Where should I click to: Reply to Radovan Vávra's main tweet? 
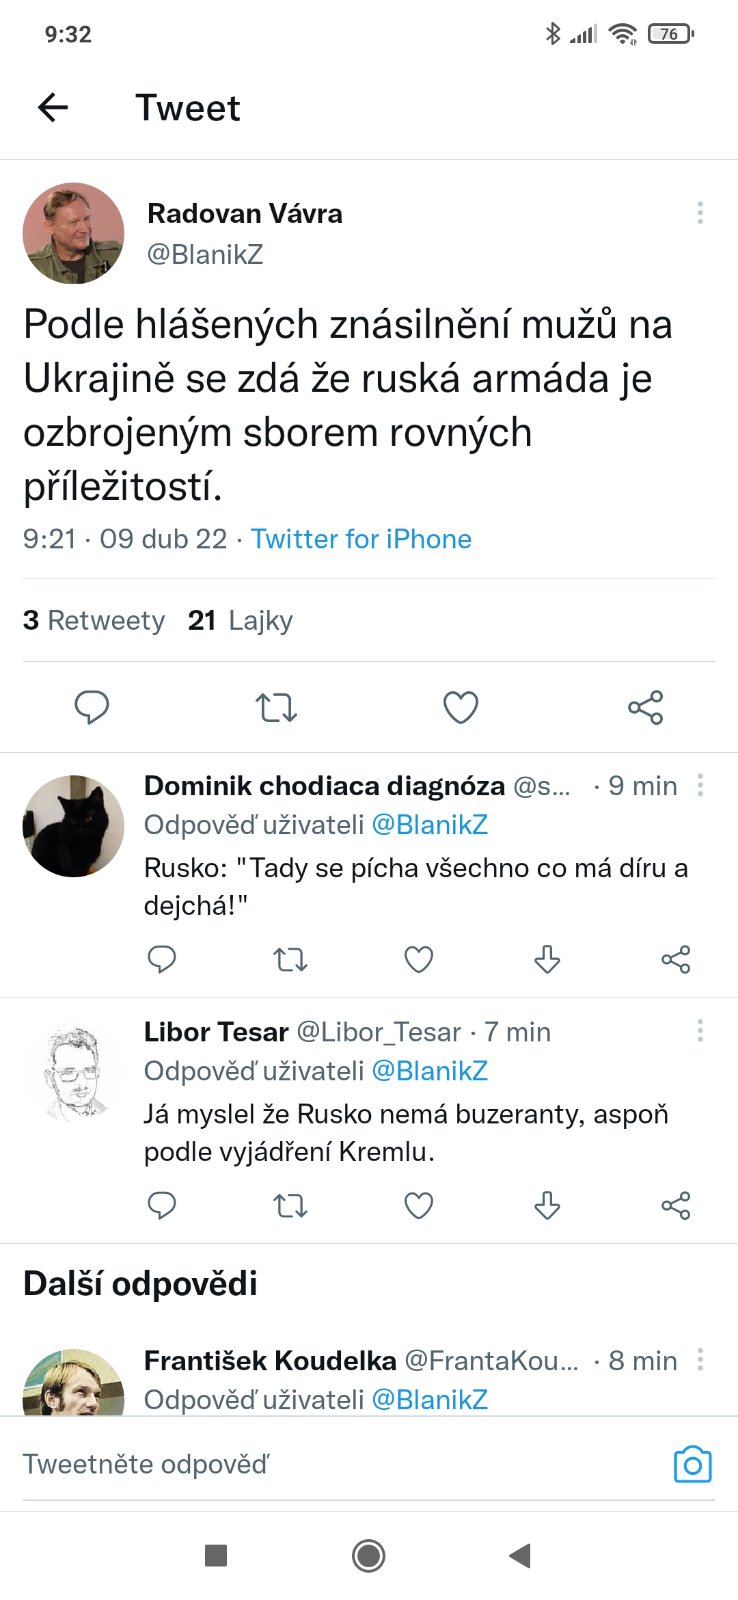[x=92, y=707]
